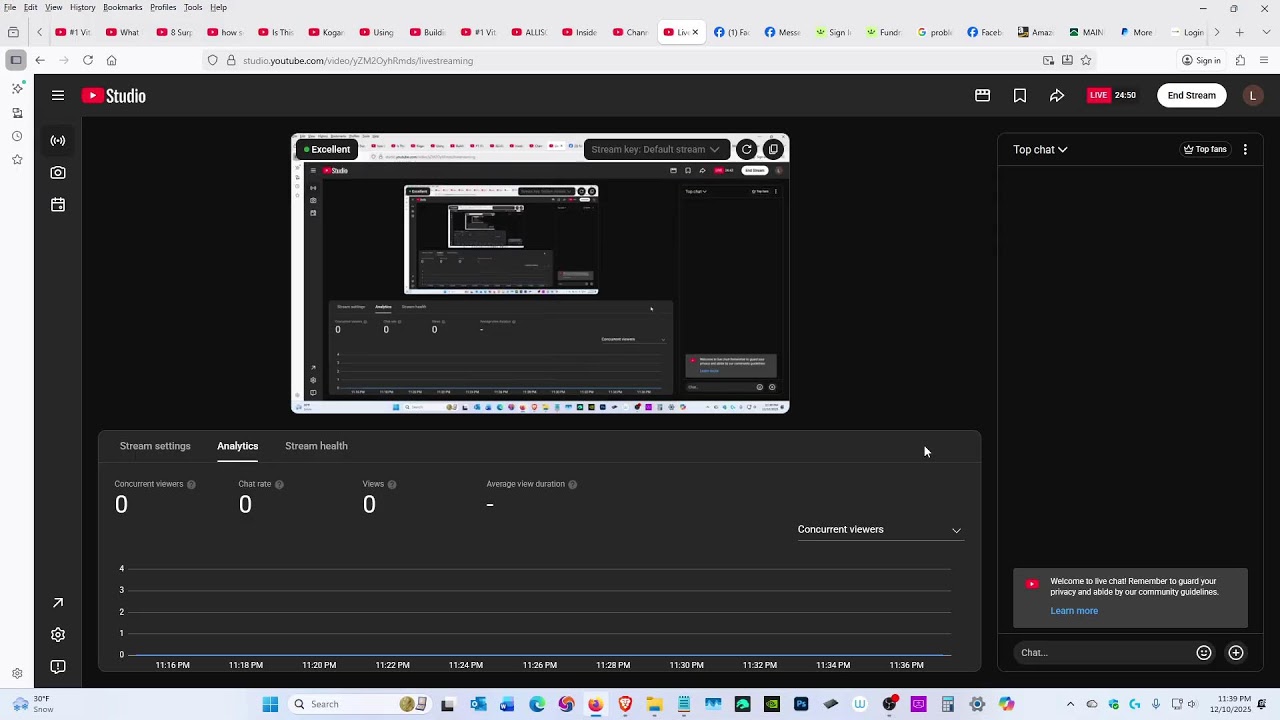Click help icon next to Views

pyautogui.click(x=392, y=485)
